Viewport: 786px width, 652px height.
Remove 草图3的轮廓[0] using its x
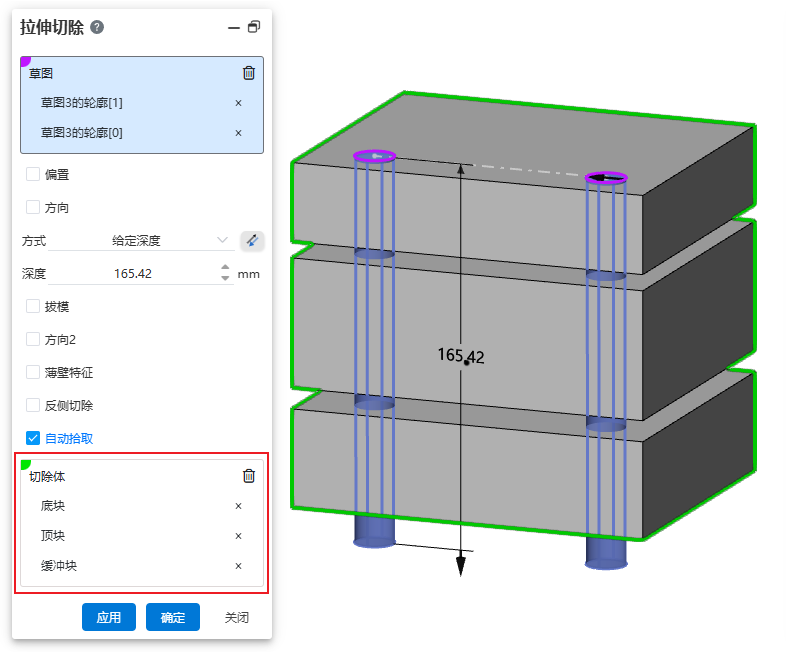(x=238, y=133)
